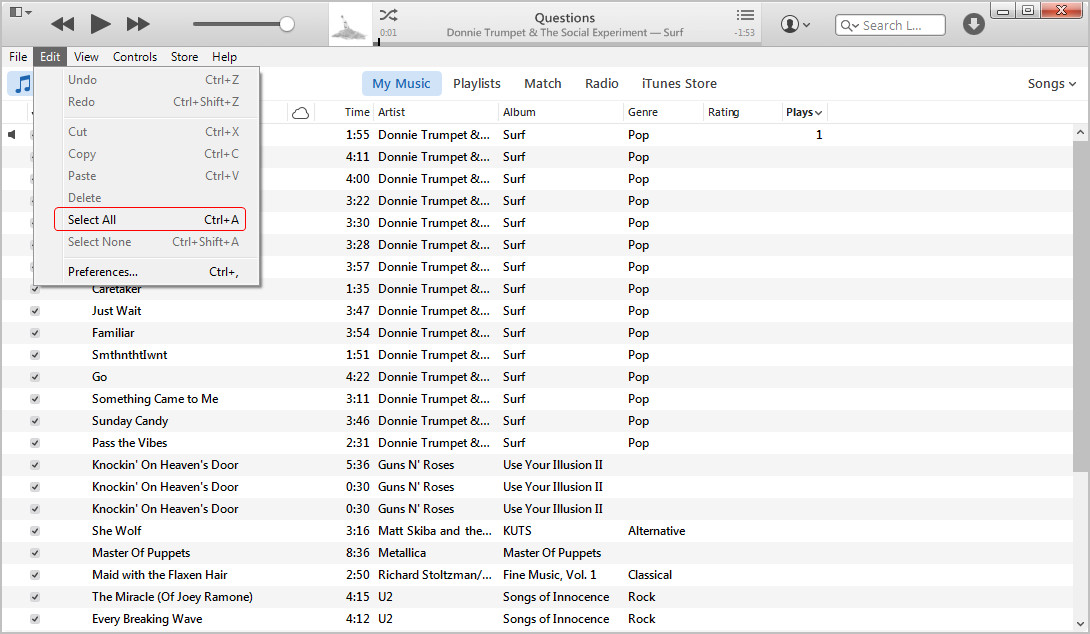Screen dimensions: 1090x634
Task: Open the iTunes Store tab
Action: click(679, 83)
